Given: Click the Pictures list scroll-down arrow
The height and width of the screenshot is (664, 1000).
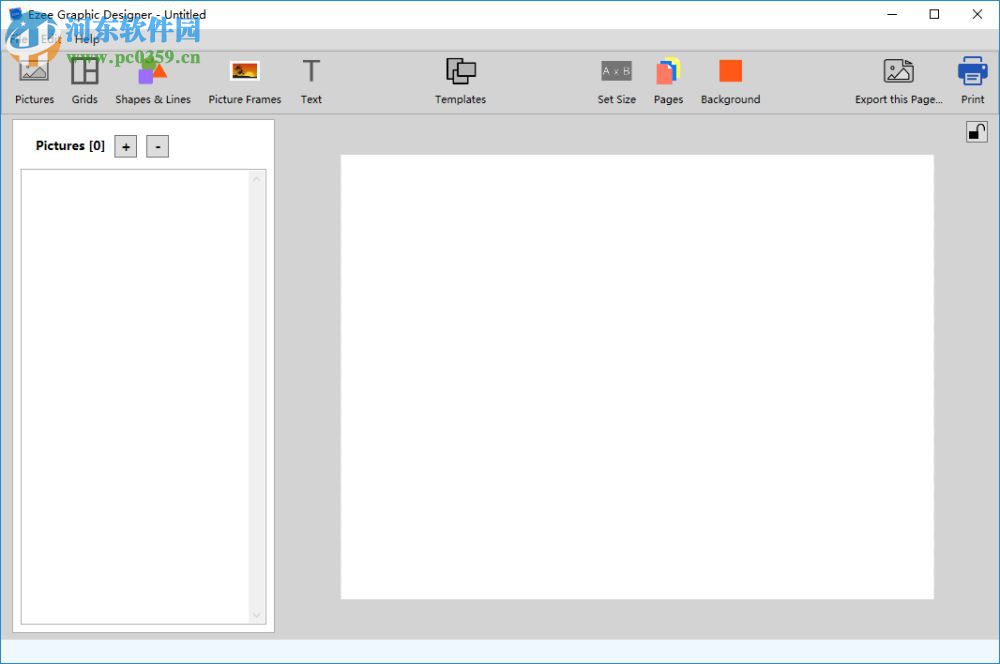Looking at the screenshot, I should pyautogui.click(x=257, y=615).
